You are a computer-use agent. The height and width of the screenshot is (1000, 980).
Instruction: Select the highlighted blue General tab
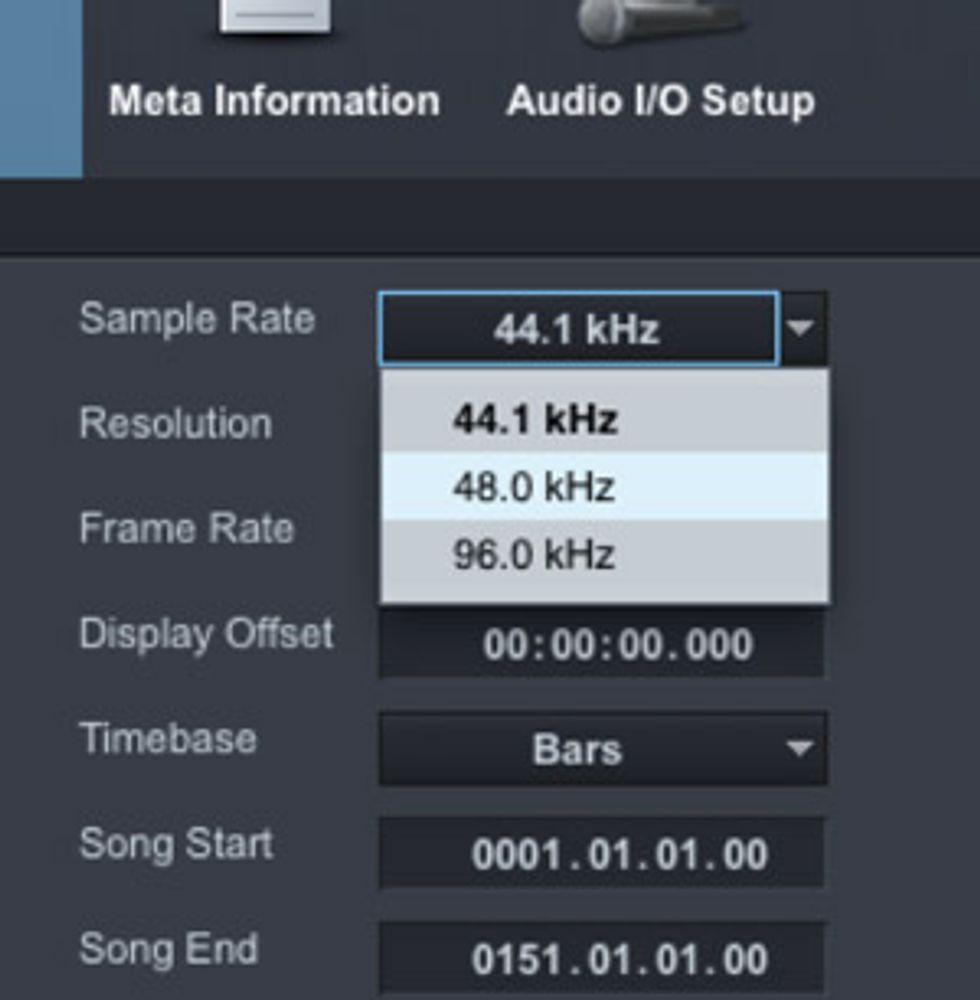coord(41,89)
